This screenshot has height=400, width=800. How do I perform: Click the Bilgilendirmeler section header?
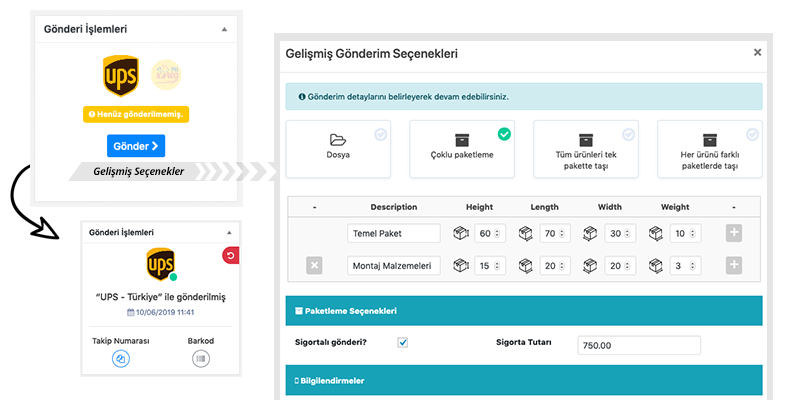(524, 380)
